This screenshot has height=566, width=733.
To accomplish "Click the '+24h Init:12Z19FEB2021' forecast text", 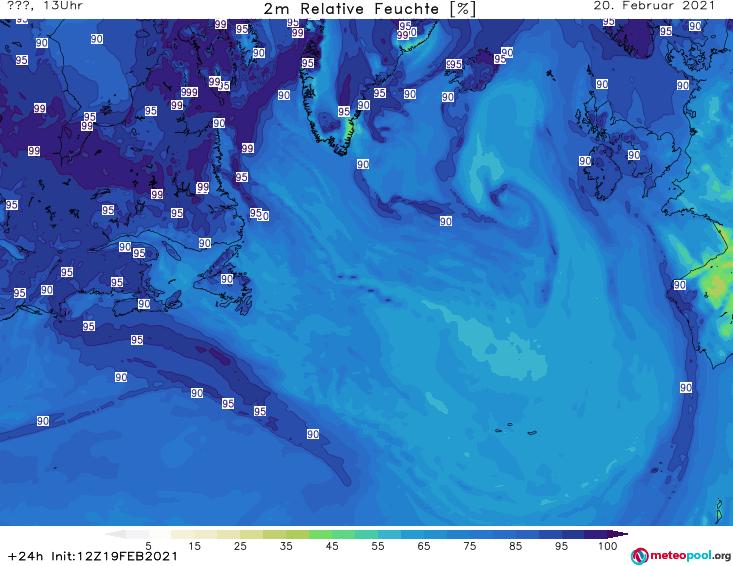I will pyautogui.click(x=93, y=556).
